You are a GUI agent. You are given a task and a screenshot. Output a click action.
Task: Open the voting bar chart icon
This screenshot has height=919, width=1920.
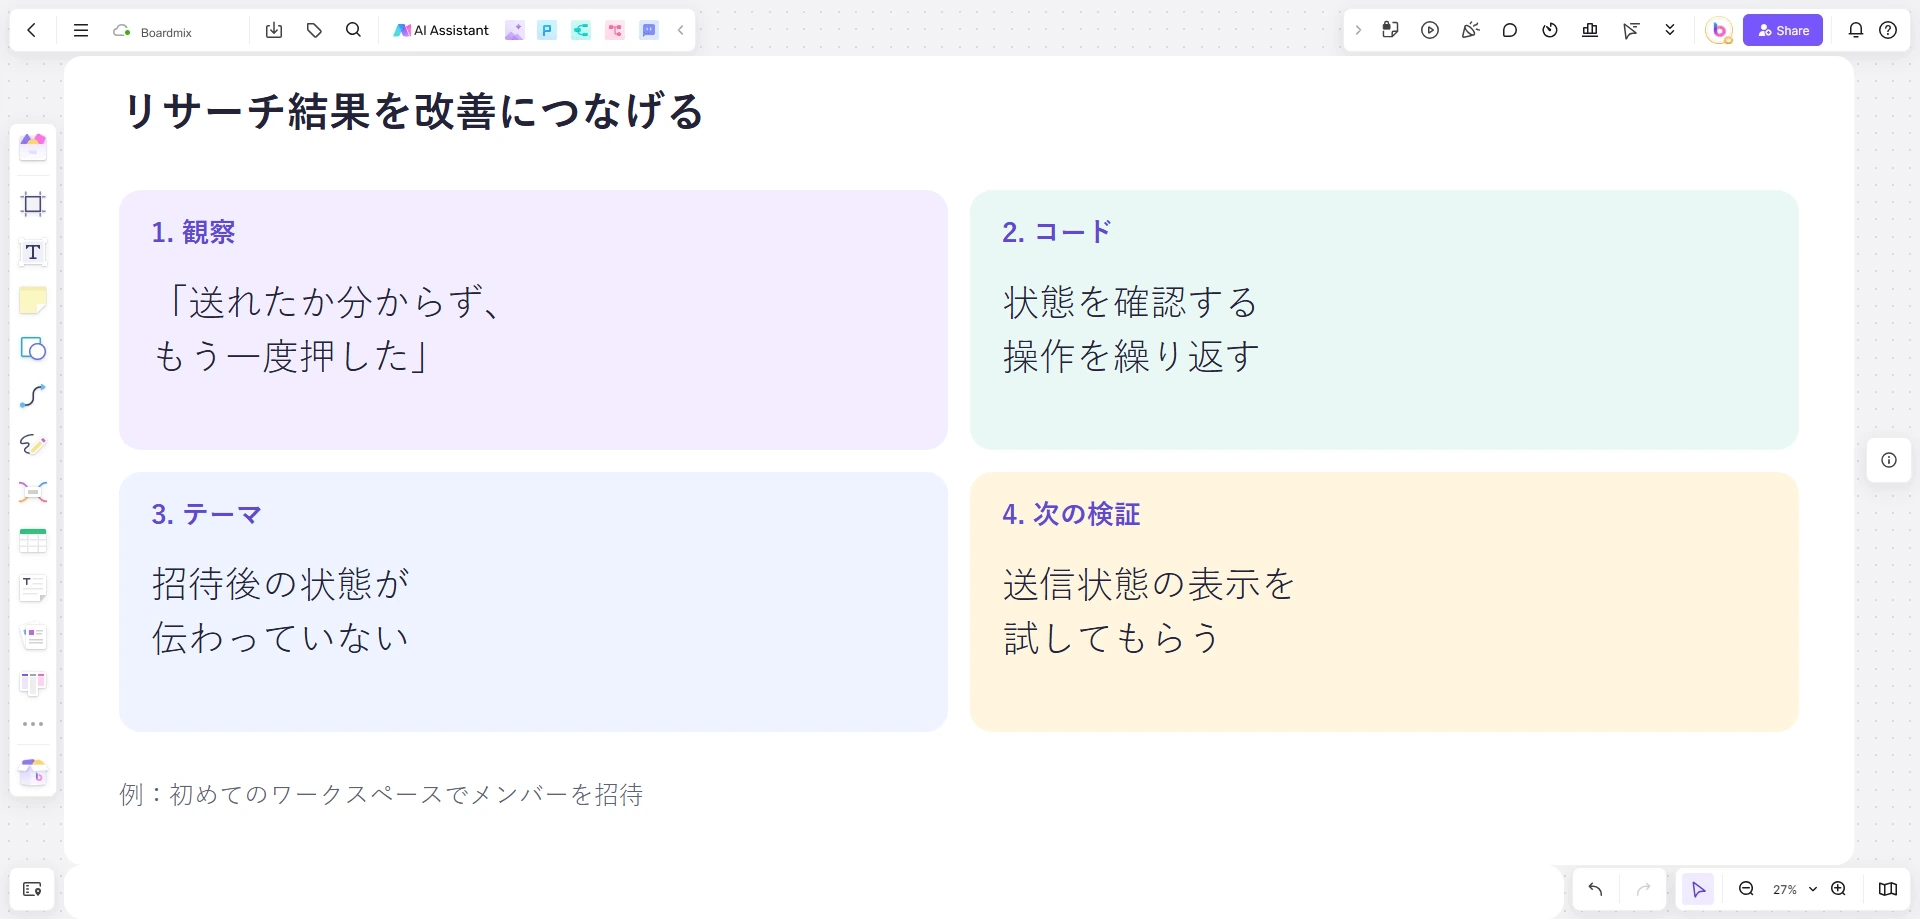pos(1590,30)
